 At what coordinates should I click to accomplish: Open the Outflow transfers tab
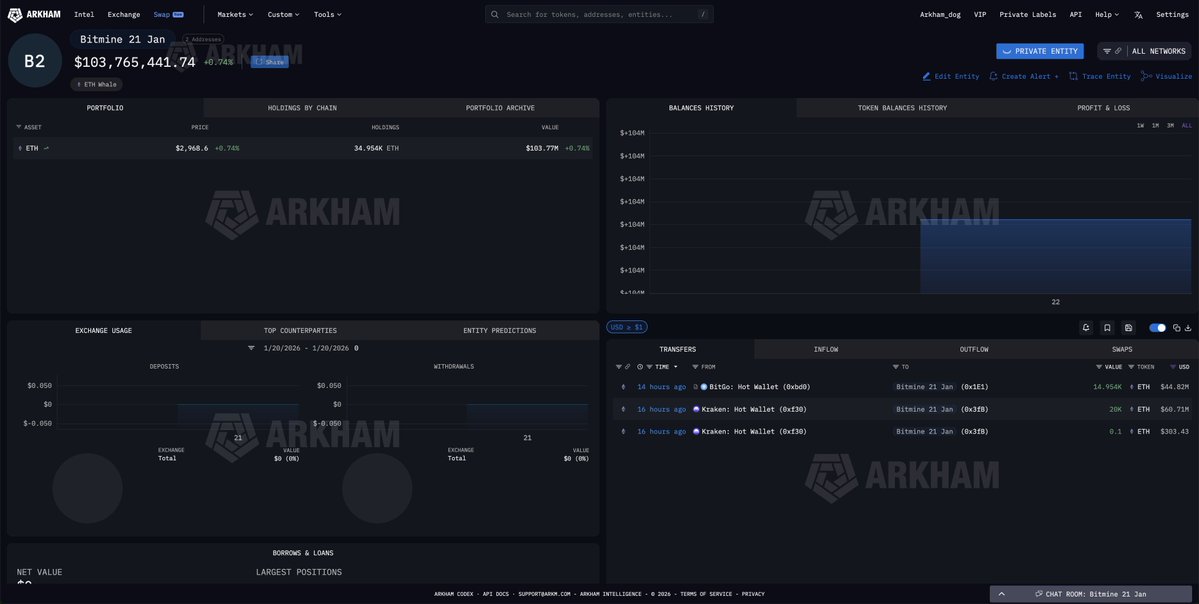point(973,349)
